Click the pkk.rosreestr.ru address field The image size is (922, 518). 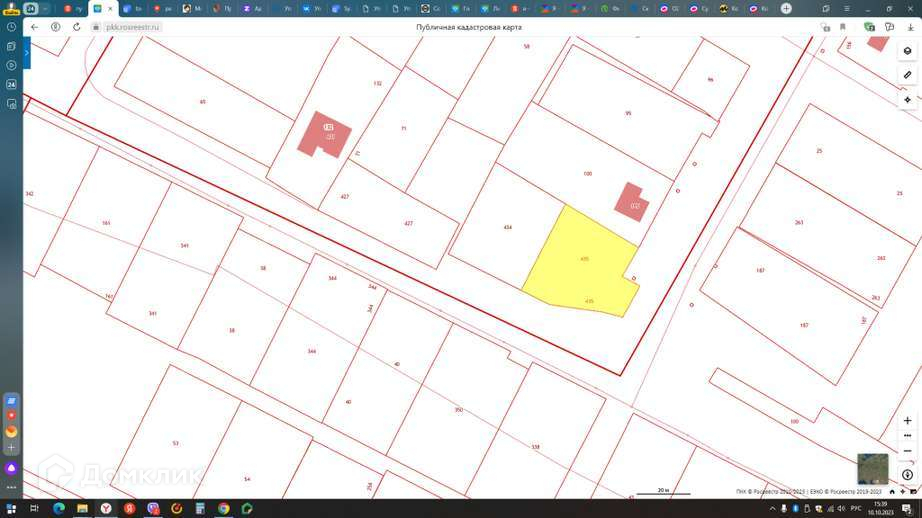coord(132,27)
